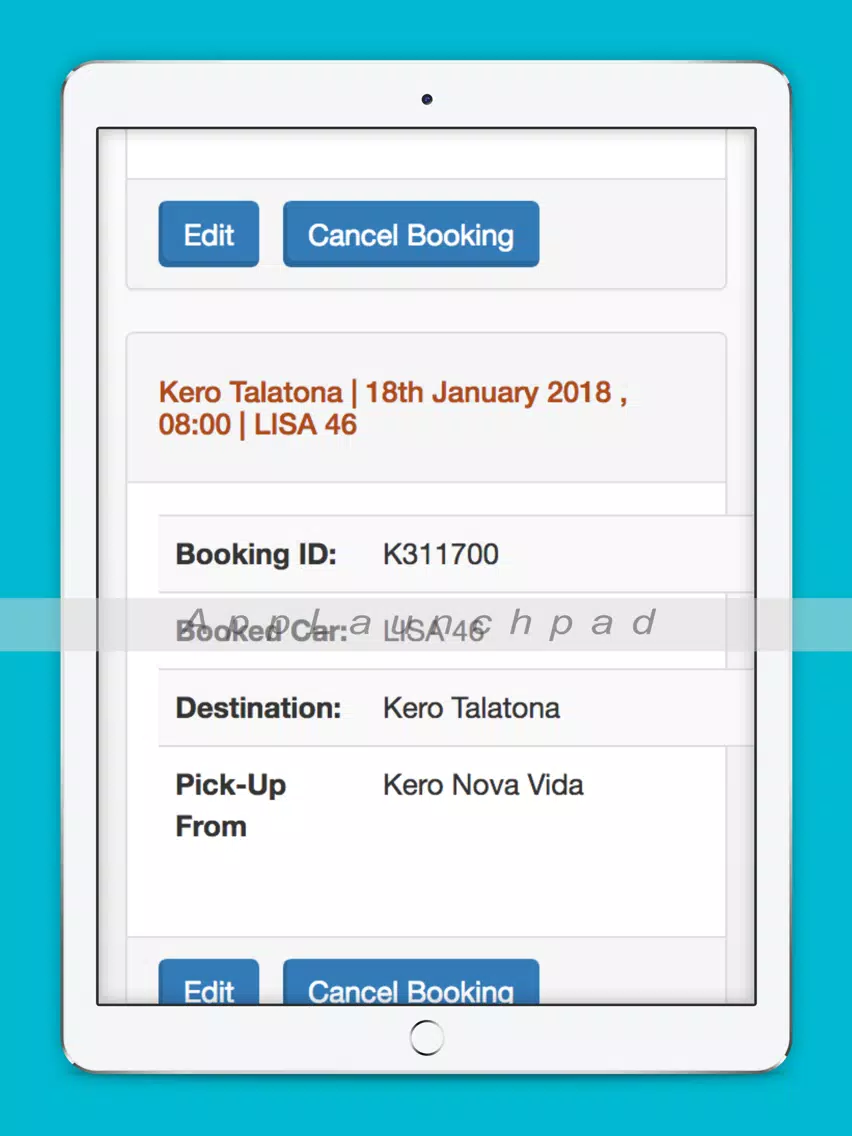The height and width of the screenshot is (1136, 852).
Task: Click the blank card area above top Edit
Action: pyautogui.click(x=425, y=154)
